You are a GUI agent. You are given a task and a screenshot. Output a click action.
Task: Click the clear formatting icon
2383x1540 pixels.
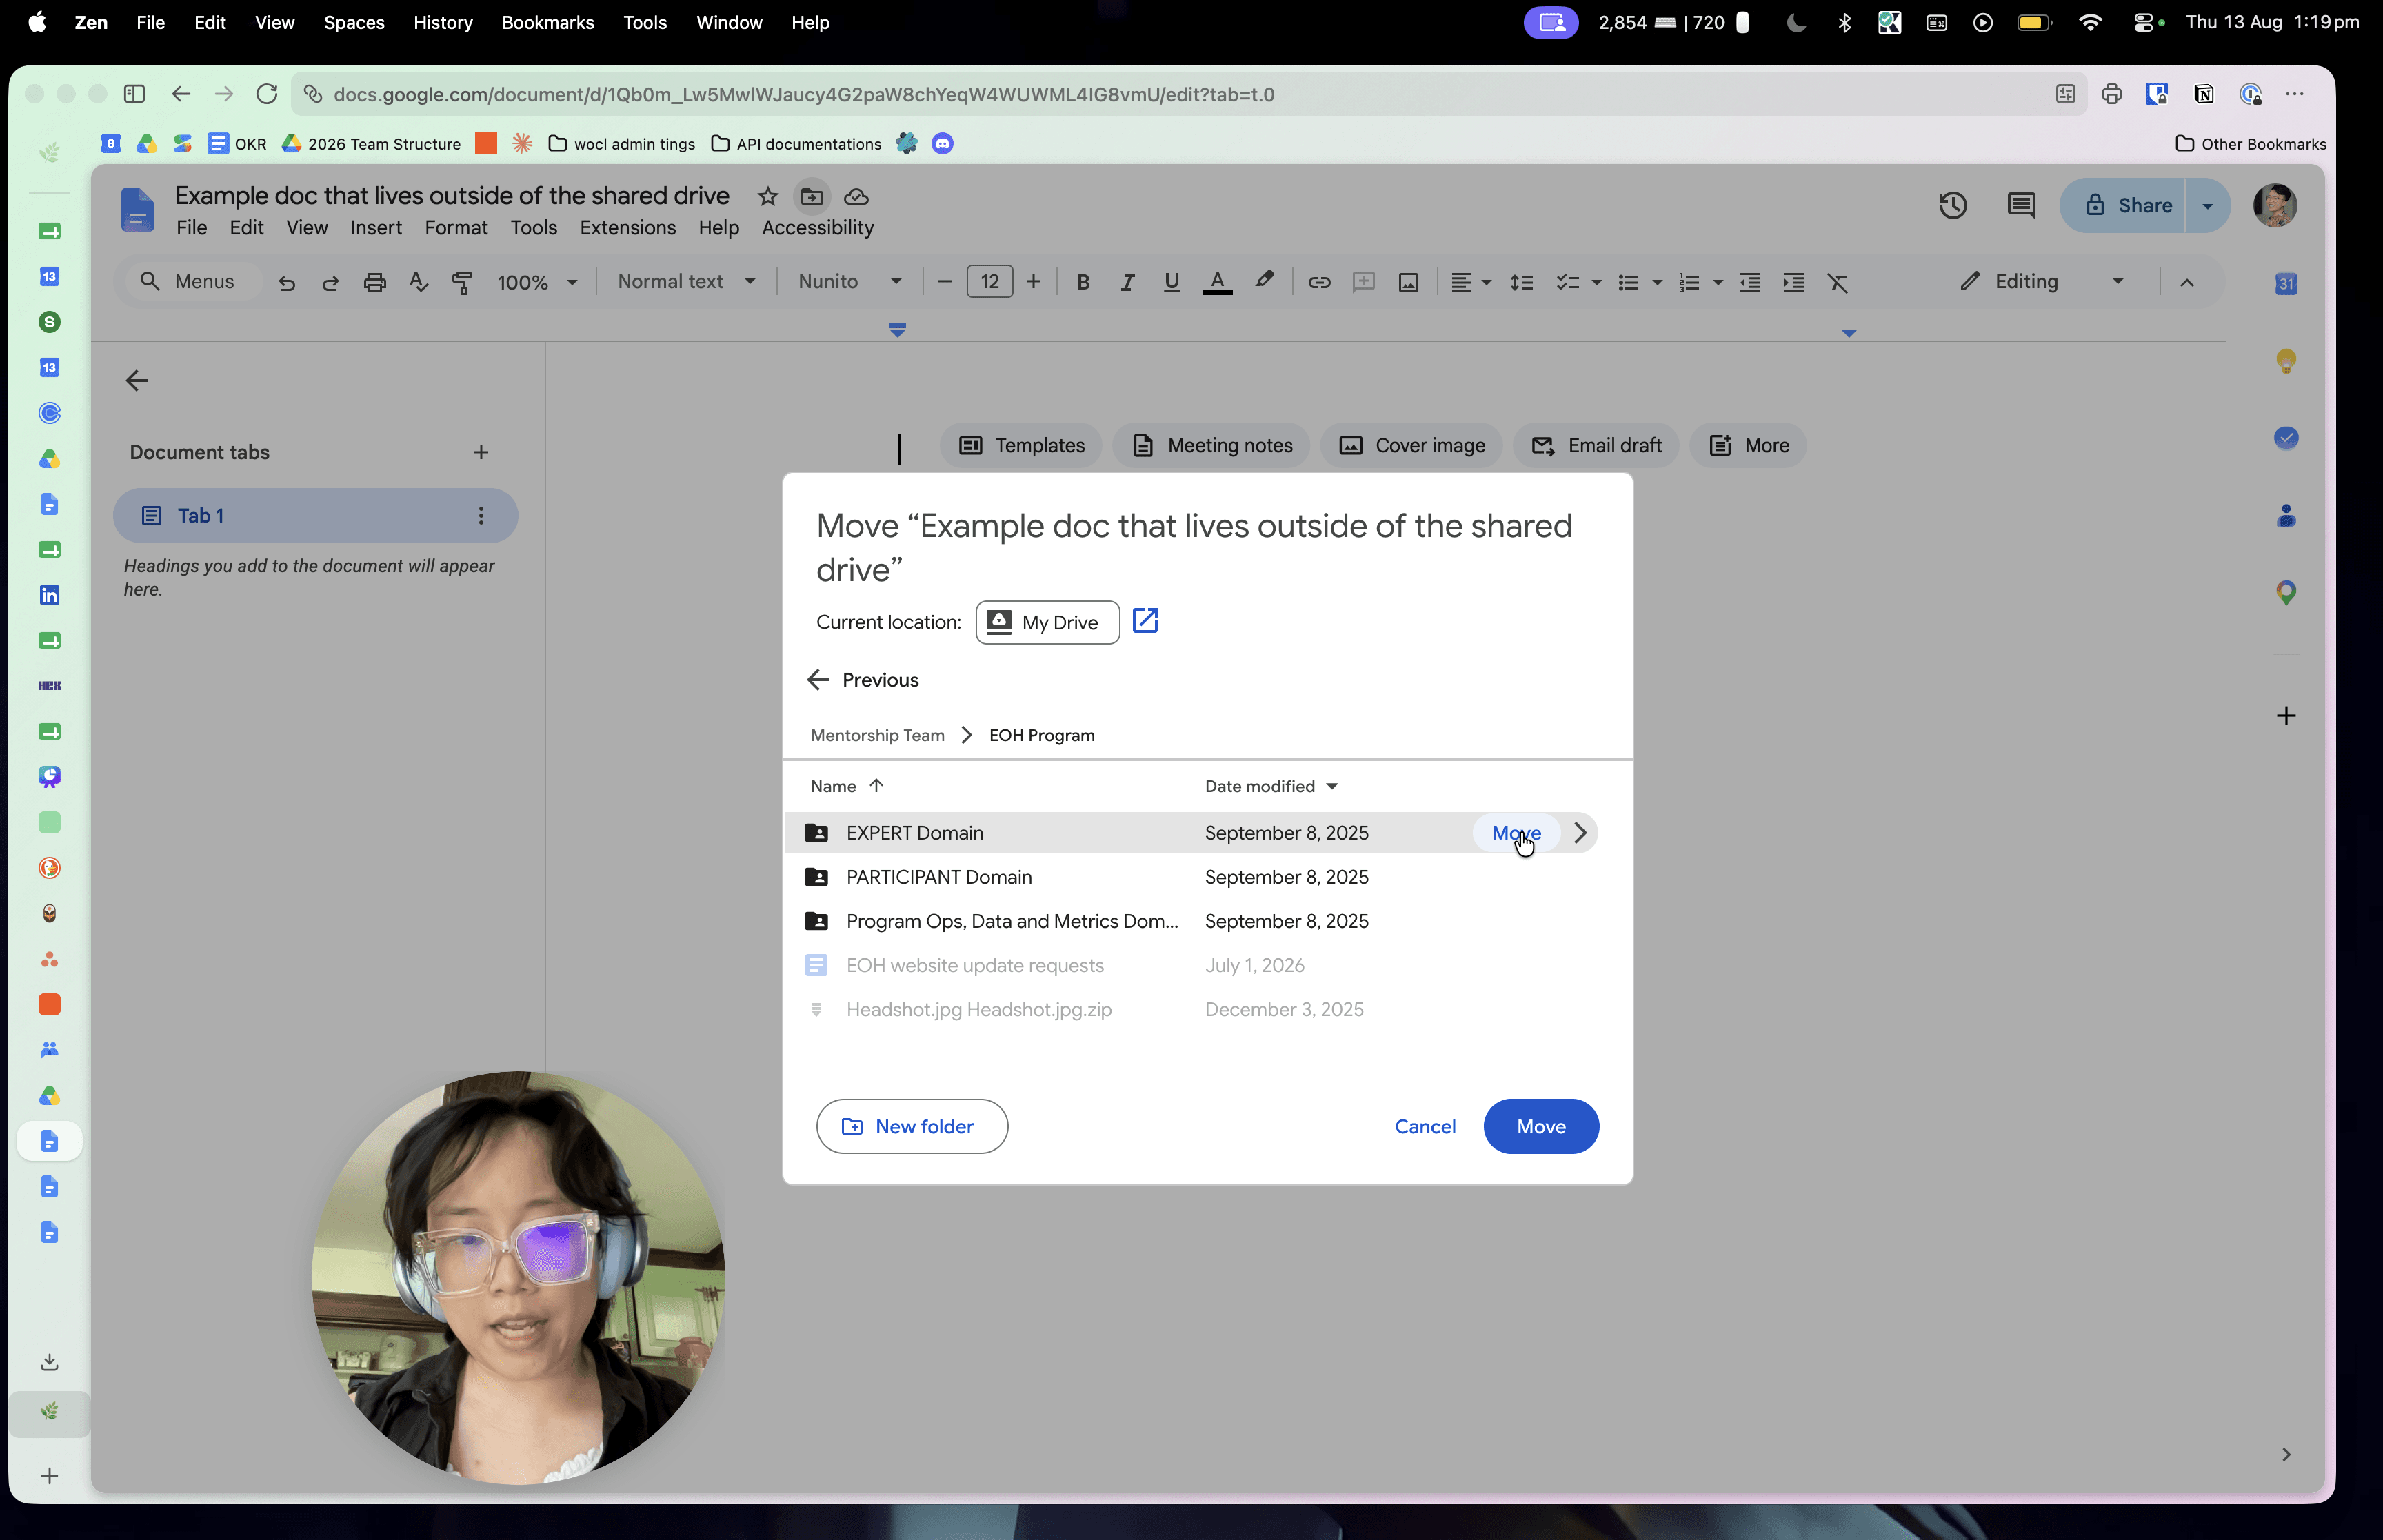(x=1838, y=283)
